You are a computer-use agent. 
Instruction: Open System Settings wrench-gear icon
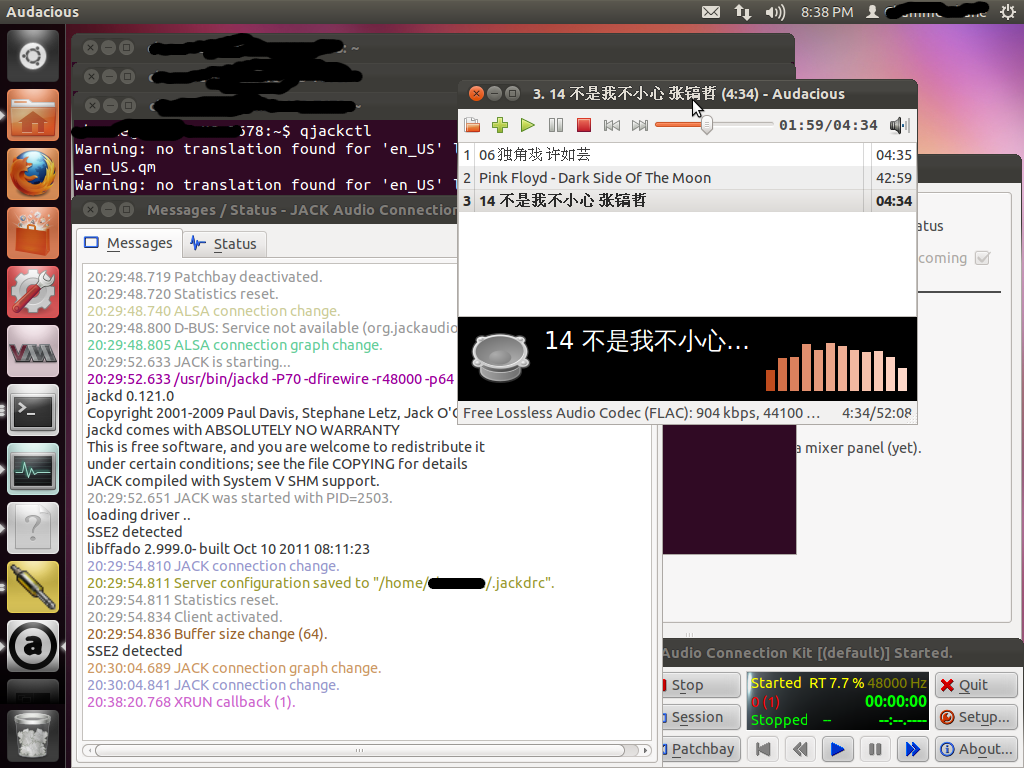click(33, 292)
